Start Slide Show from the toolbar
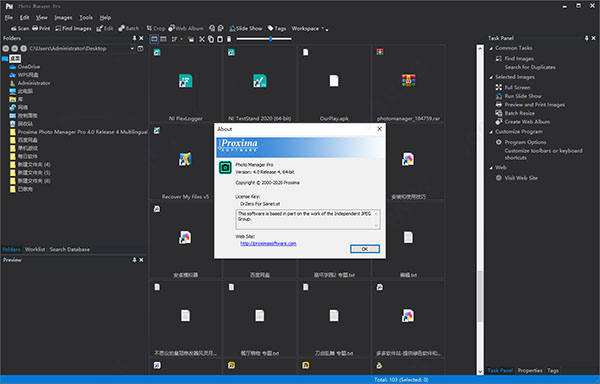Screen dimensions: 600x384 pos(246,28)
